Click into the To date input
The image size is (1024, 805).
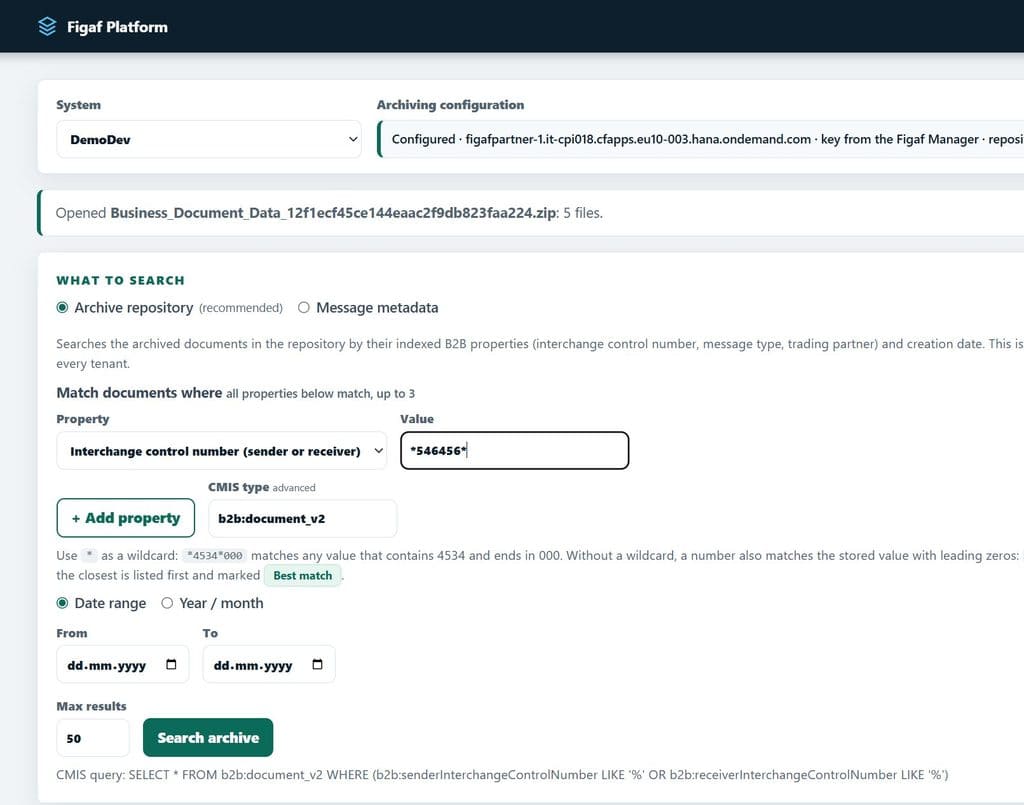click(269, 665)
